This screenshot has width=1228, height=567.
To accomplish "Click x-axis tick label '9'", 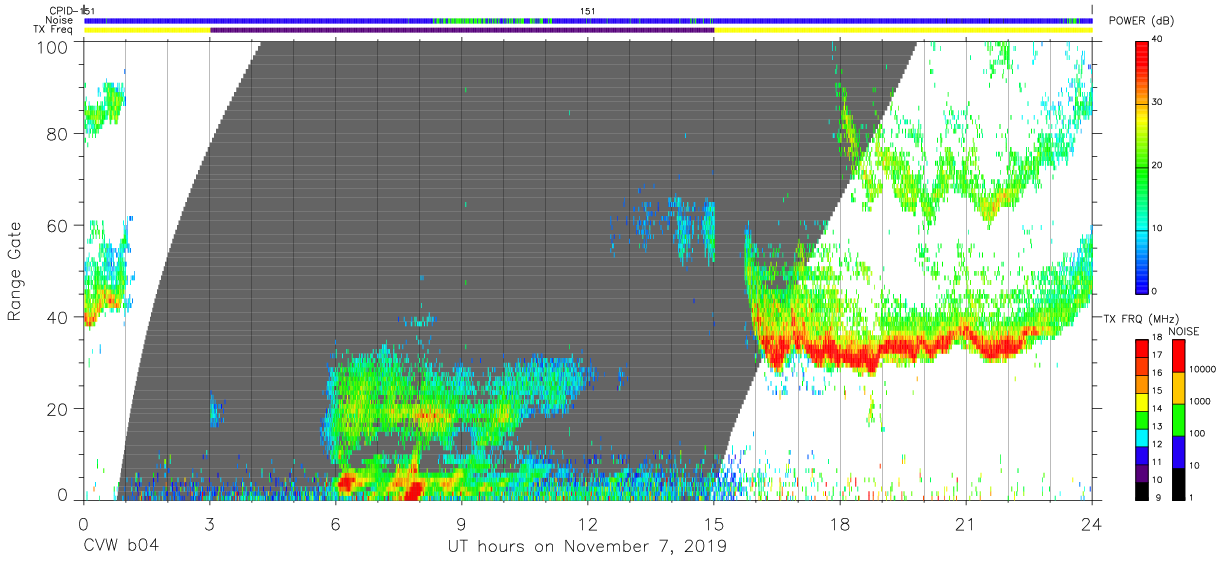I will (x=461, y=524).
